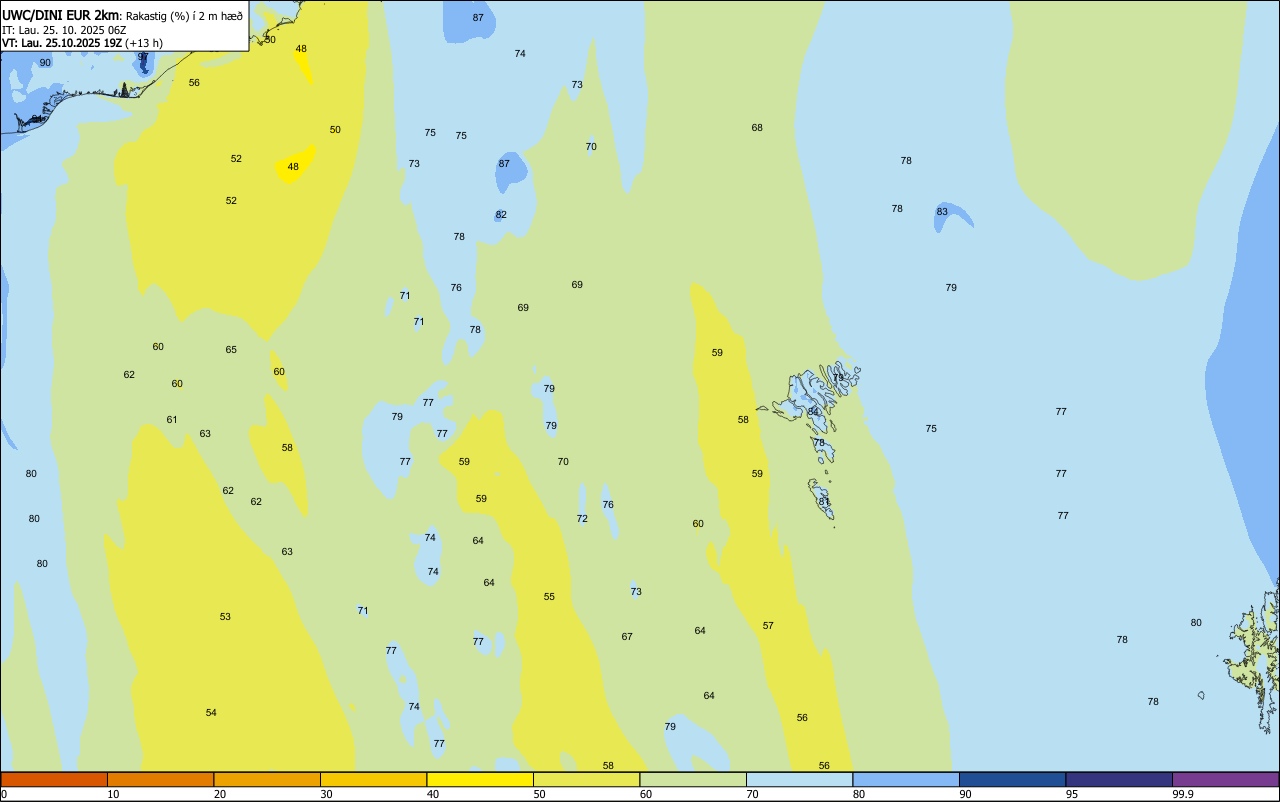The height and width of the screenshot is (802, 1280).
Task: Click the map value 90 near the coast
Action: pos(45,63)
